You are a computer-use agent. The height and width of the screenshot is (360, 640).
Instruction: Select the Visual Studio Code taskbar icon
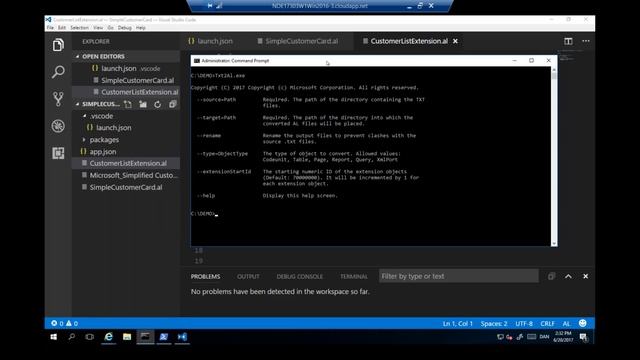click(x=182, y=337)
